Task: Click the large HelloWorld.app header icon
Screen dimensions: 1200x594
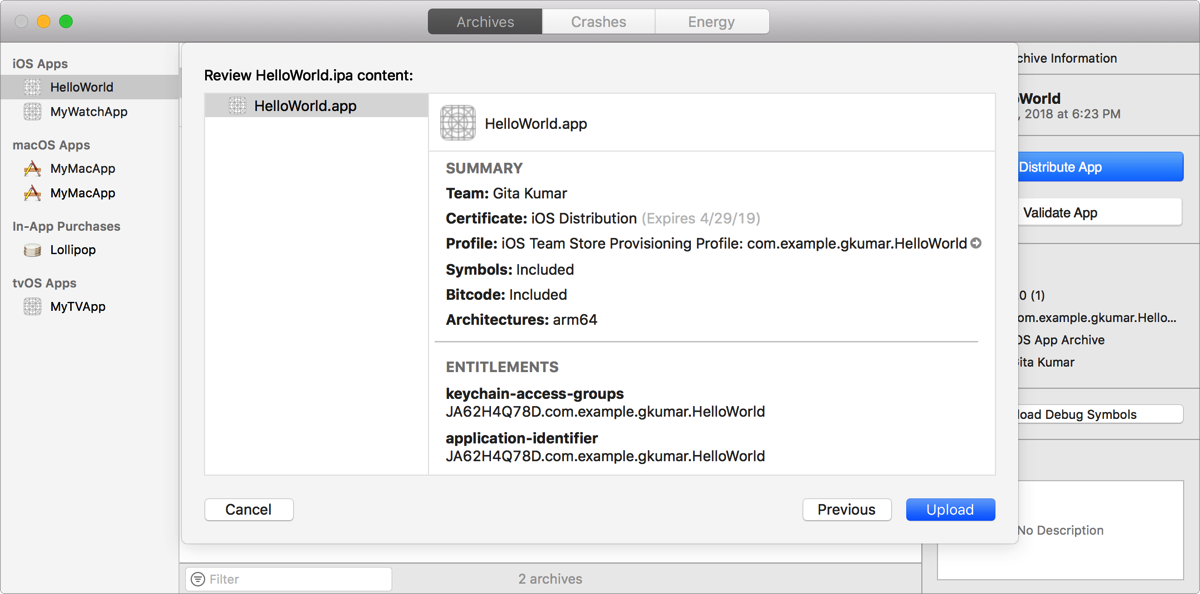Action: click(x=458, y=124)
